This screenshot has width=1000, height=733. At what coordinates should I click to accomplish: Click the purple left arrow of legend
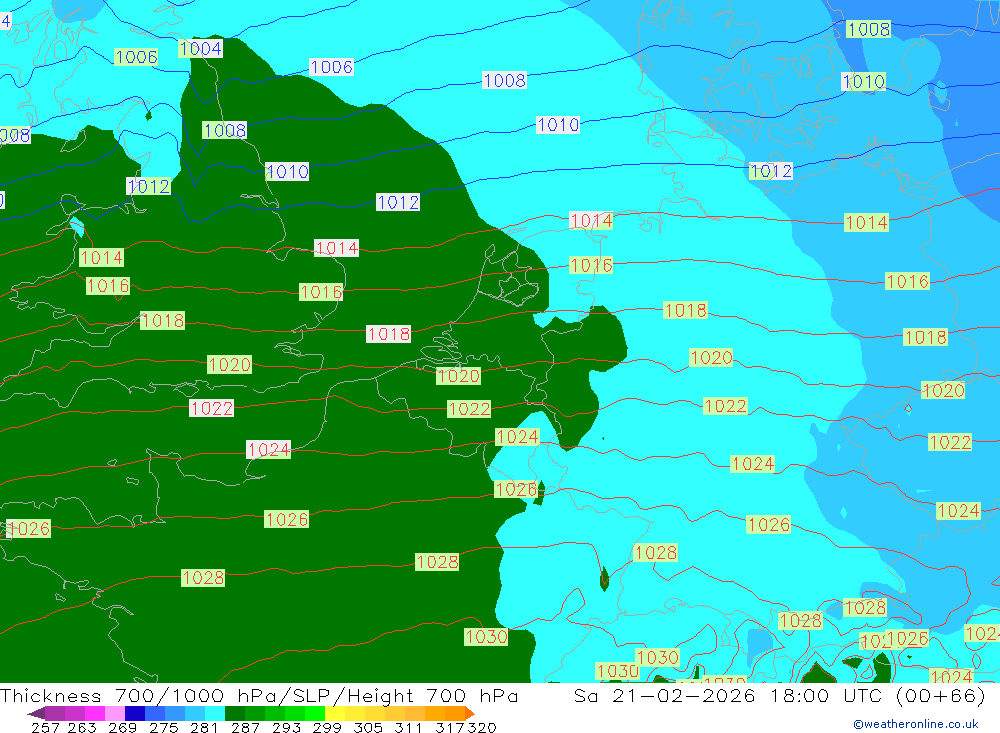point(36,713)
